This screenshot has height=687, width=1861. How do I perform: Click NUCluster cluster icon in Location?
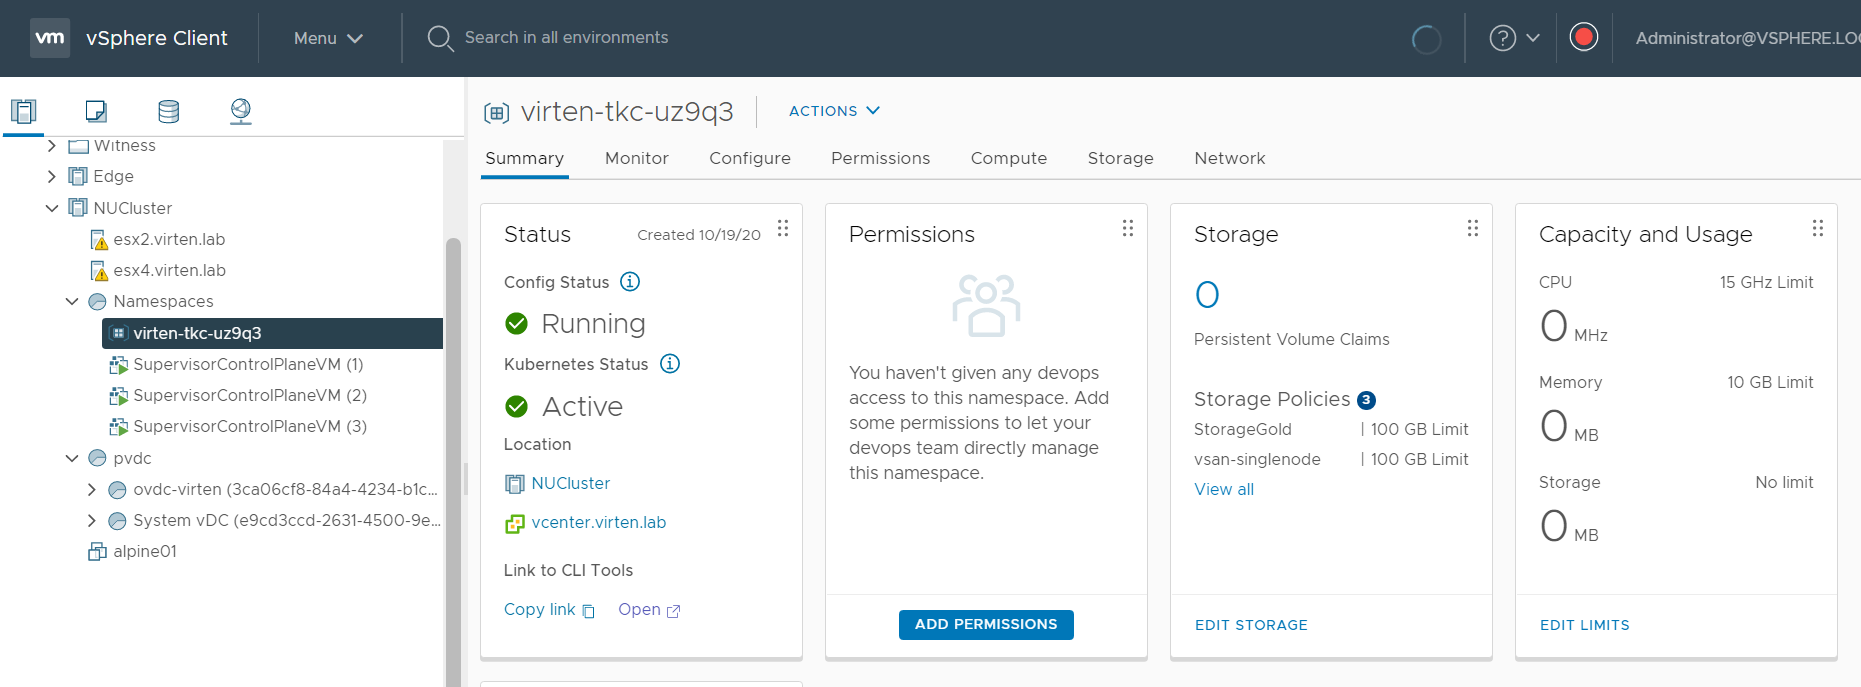(514, 484)
